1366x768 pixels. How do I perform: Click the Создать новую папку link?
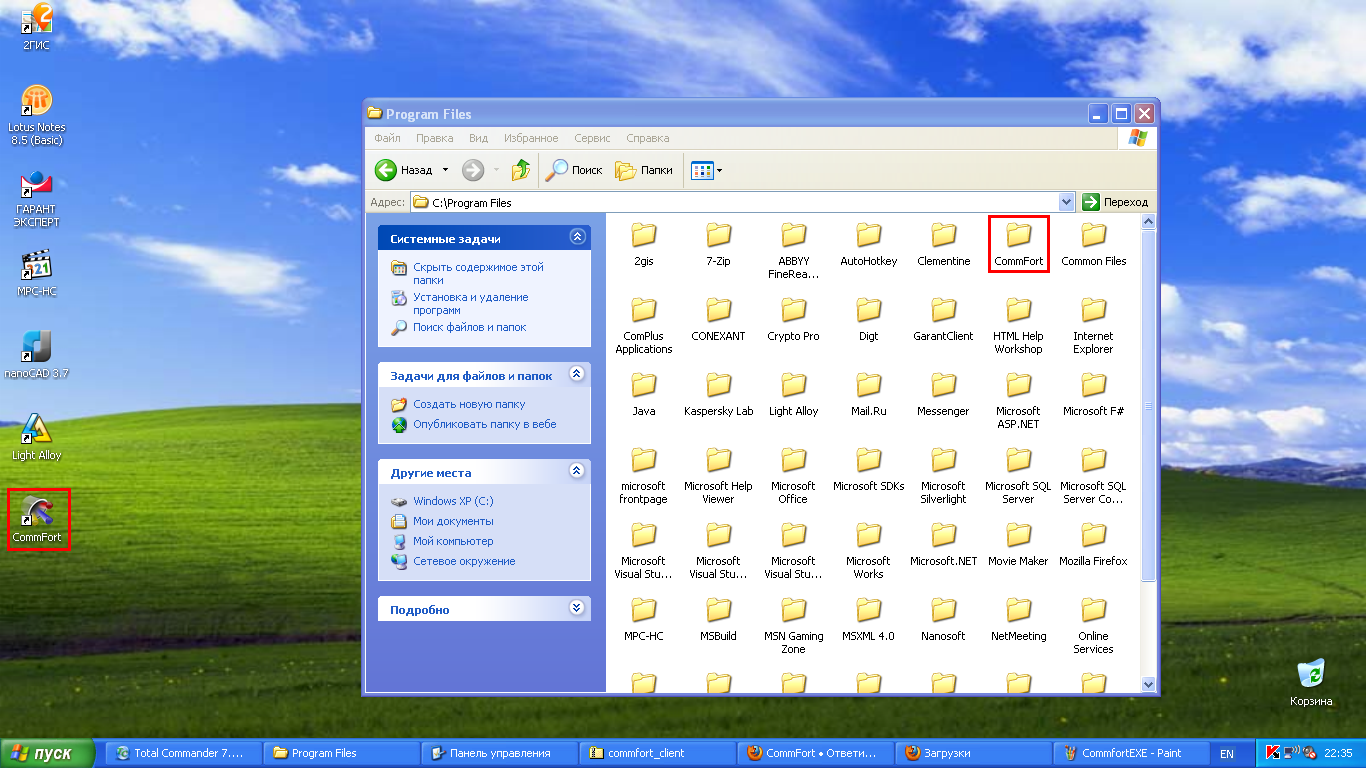pos(468,404)
